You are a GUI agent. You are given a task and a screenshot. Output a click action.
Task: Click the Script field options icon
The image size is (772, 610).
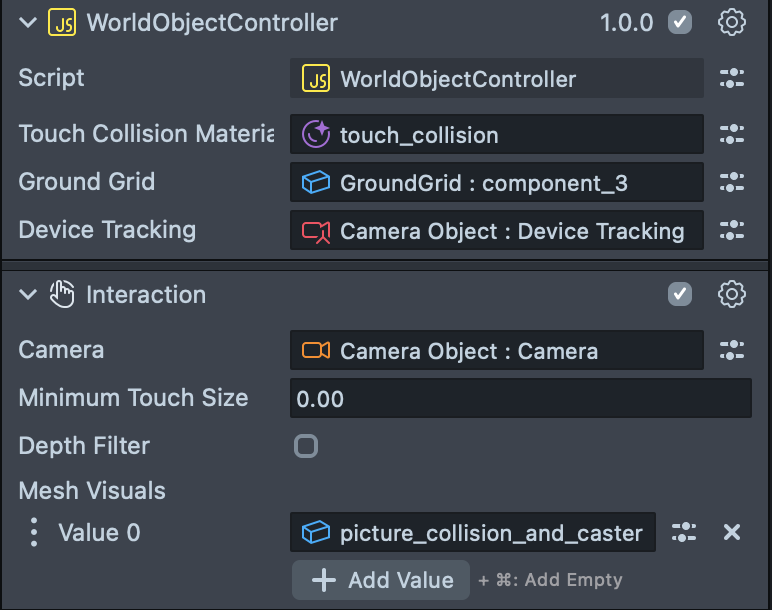coord(732,79)
